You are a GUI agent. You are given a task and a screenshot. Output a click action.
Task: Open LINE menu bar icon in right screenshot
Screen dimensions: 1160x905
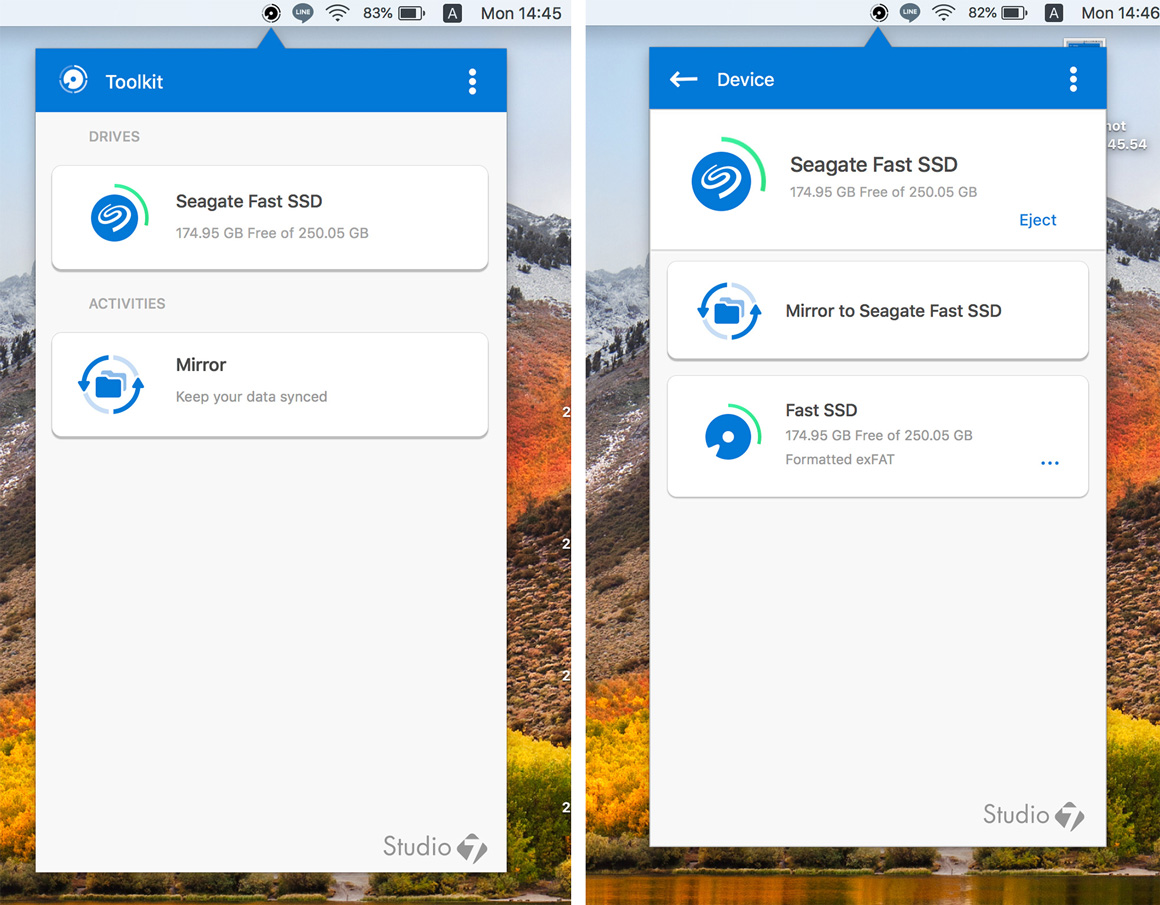pyautogui.click(x=910, y=13)
